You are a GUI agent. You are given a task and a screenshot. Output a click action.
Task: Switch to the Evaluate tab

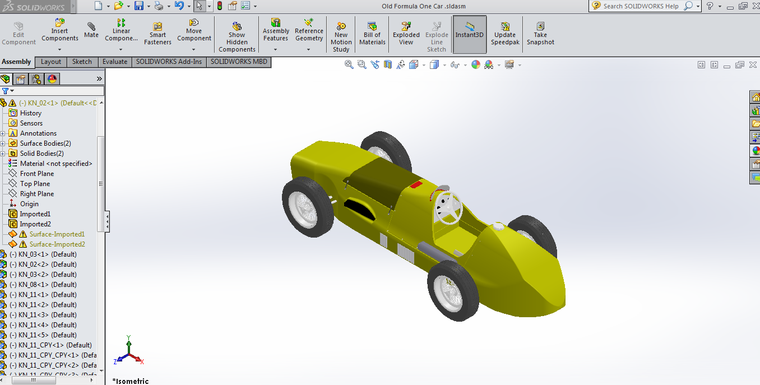114,62
